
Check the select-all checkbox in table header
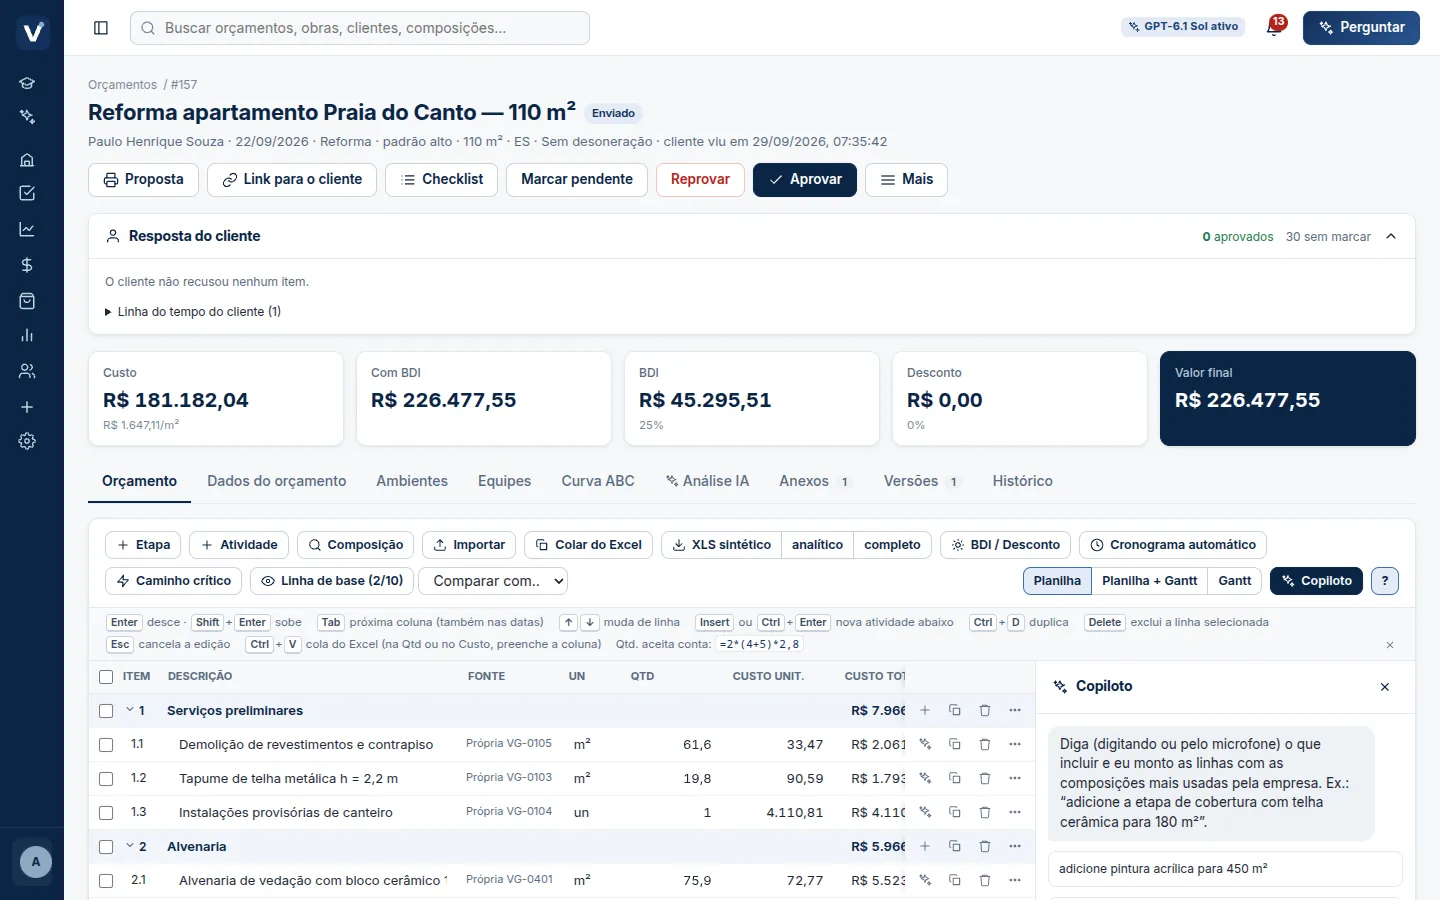pos(106,677)
